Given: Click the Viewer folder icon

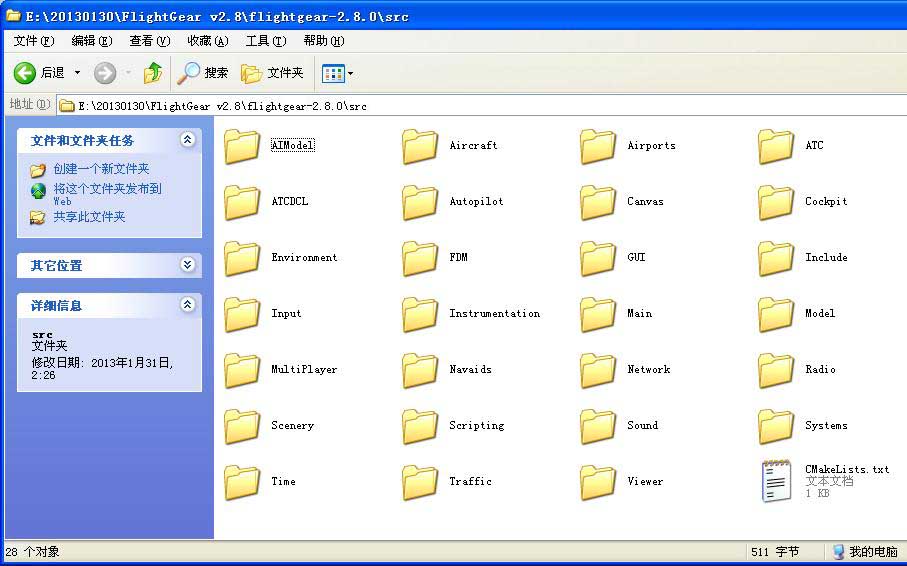Looking at the screenshot, I should point(598,483).
